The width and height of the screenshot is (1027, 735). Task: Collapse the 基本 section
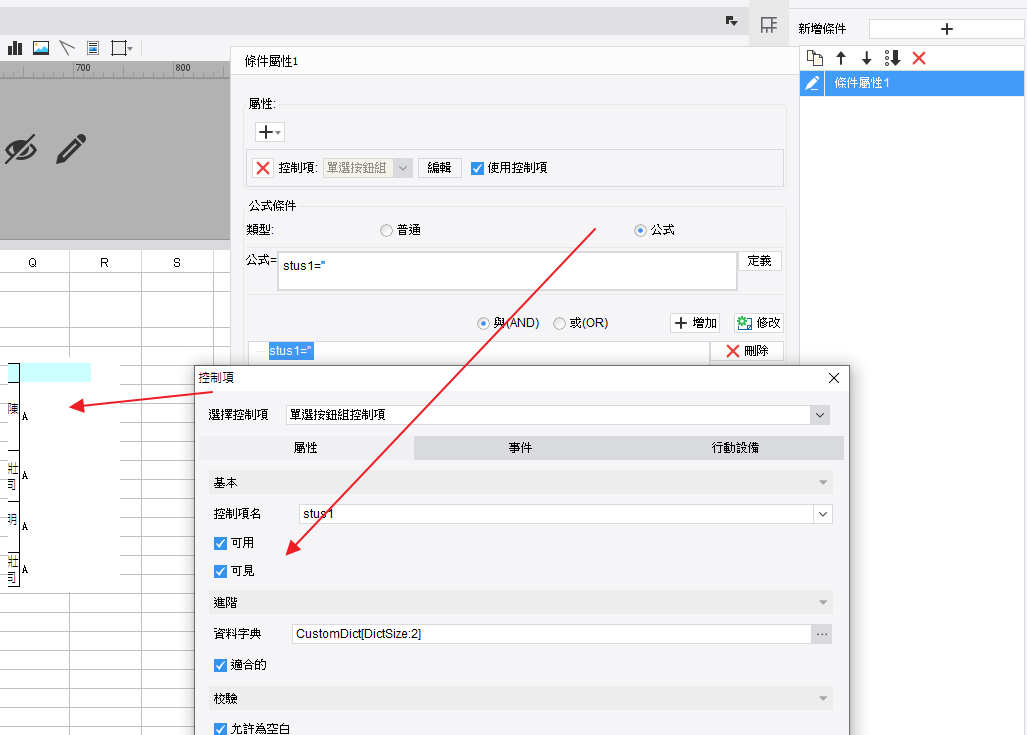tap(823, 483)
